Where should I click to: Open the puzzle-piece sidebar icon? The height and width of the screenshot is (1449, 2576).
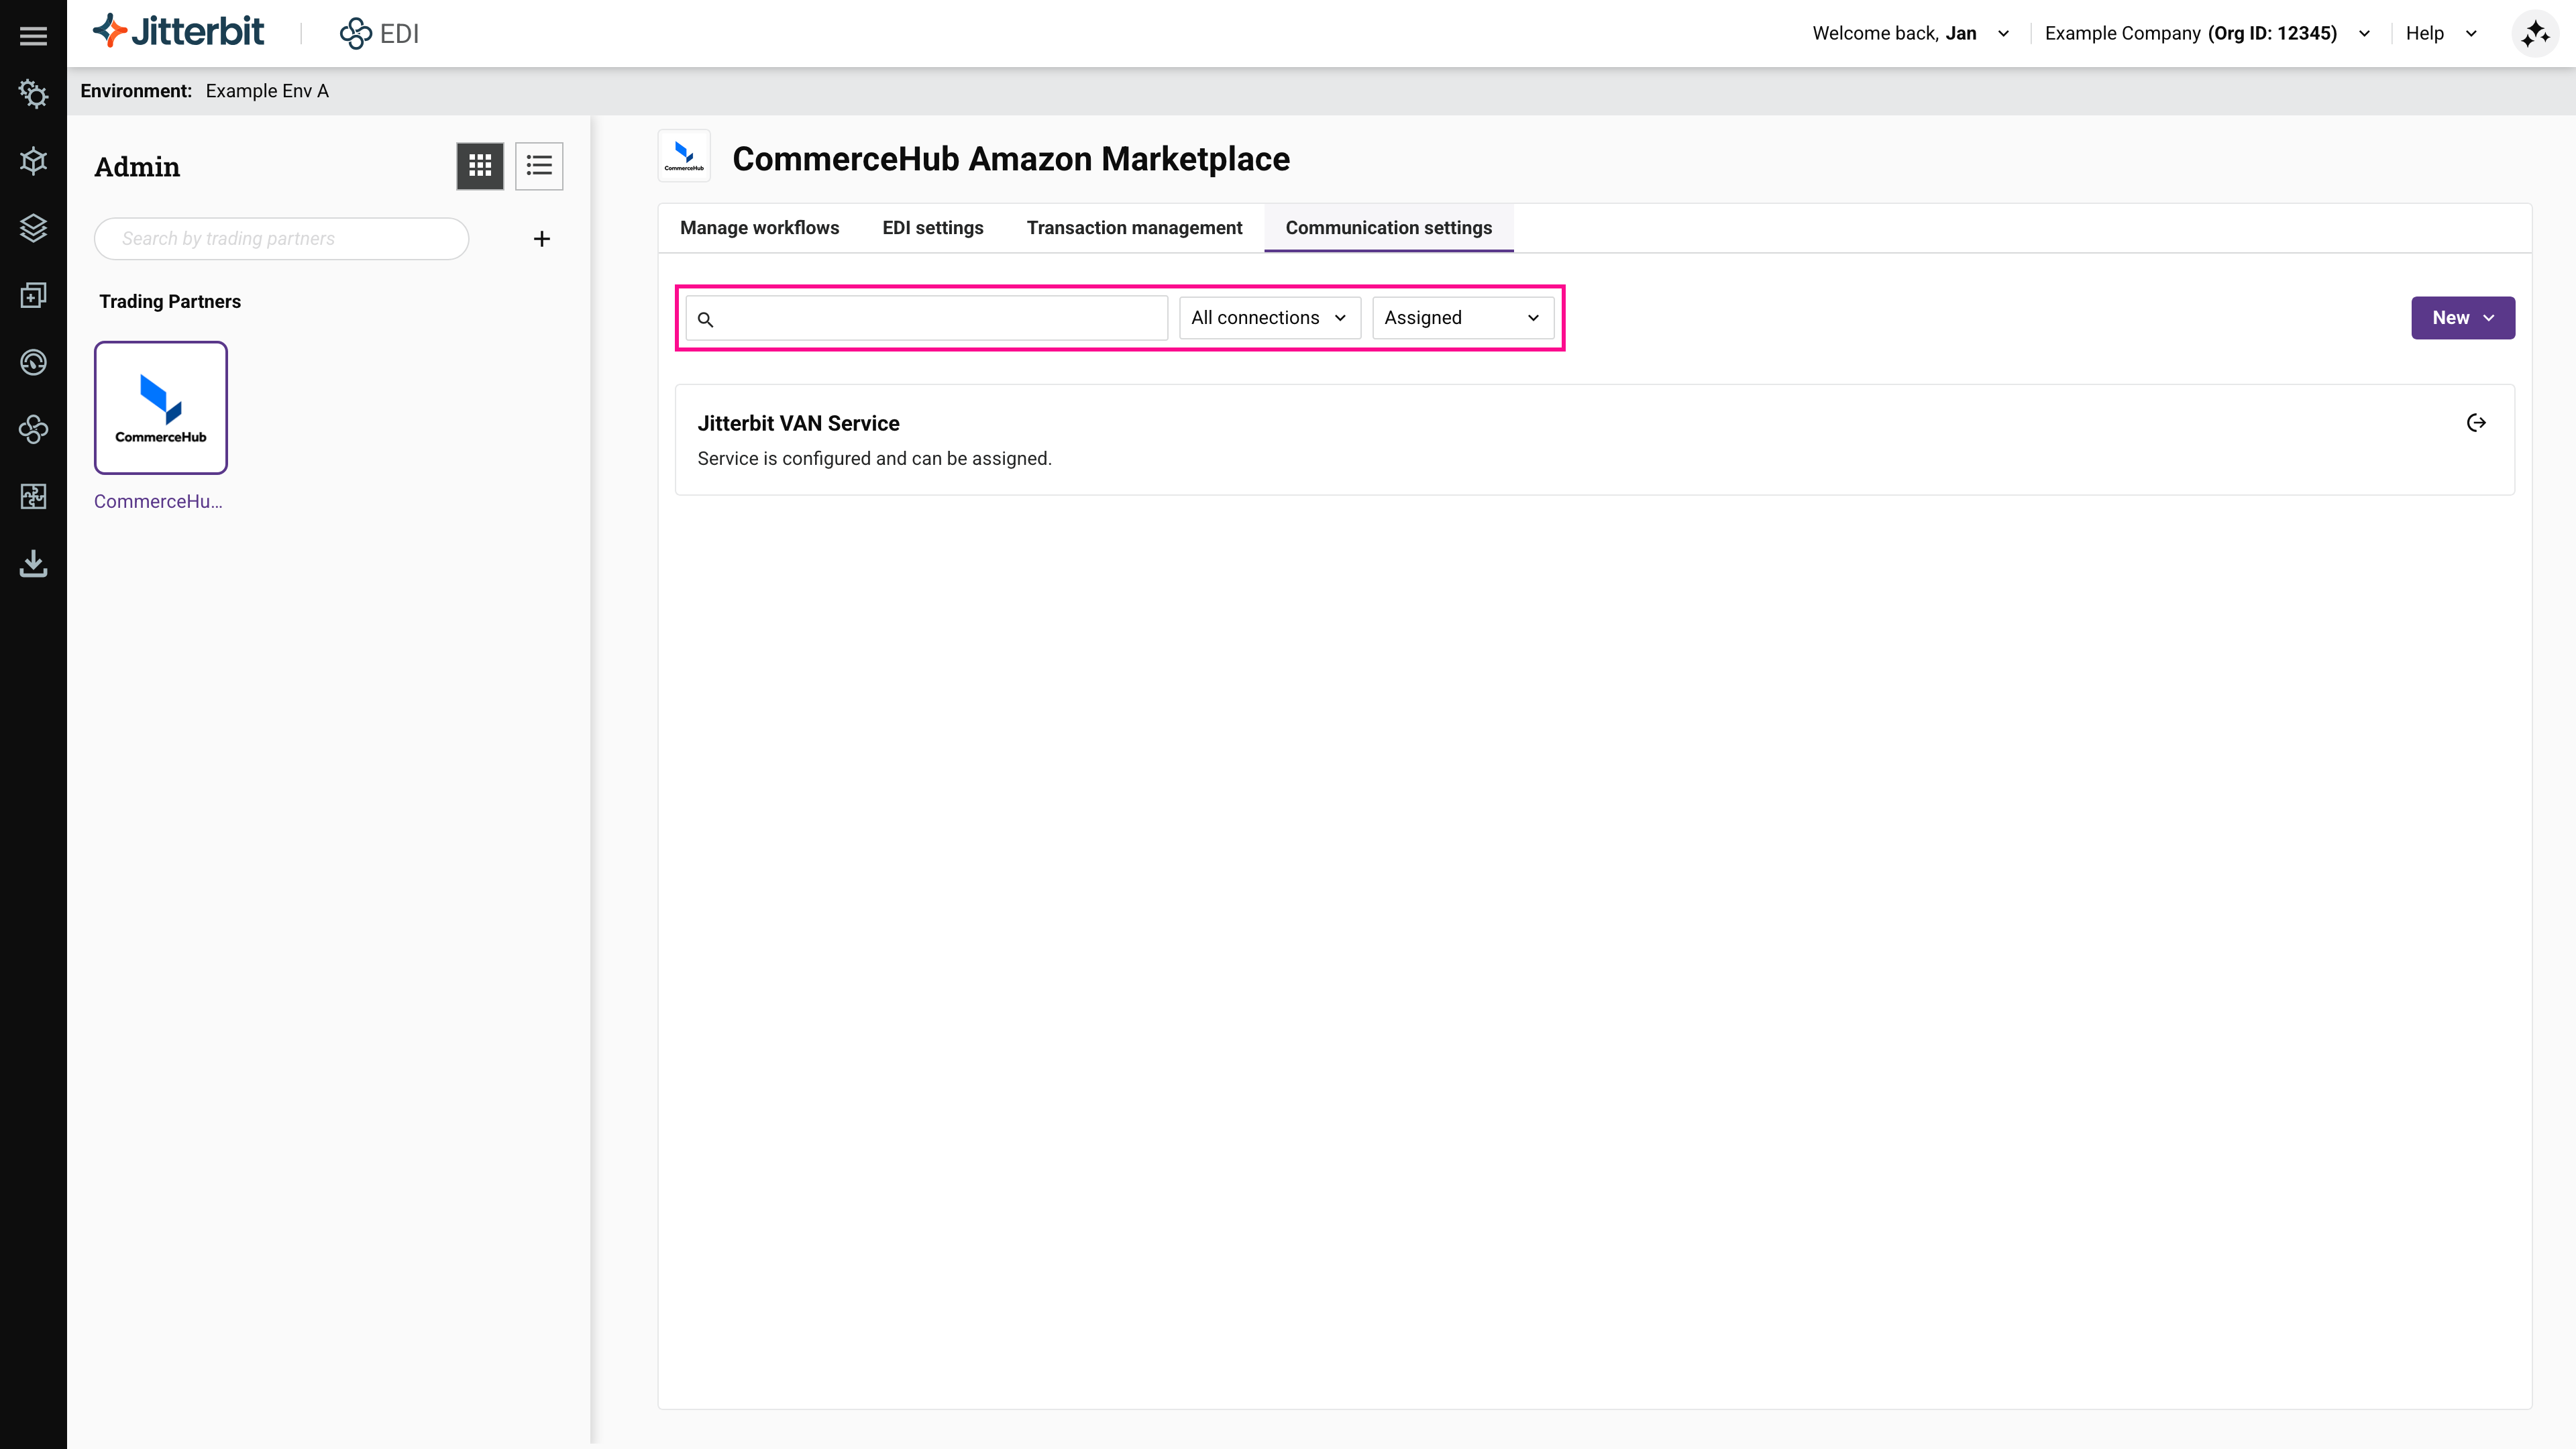coord(33,496)
